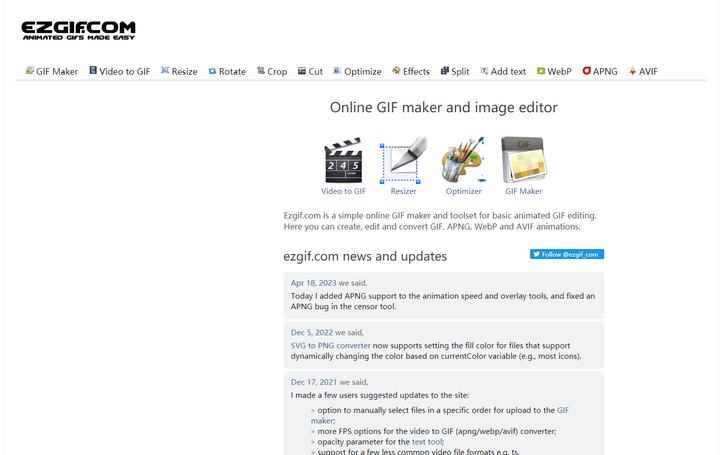Screen dimensions: 720x455
Task: Select the Rotate tool menu item
Action: click(227, 72)
